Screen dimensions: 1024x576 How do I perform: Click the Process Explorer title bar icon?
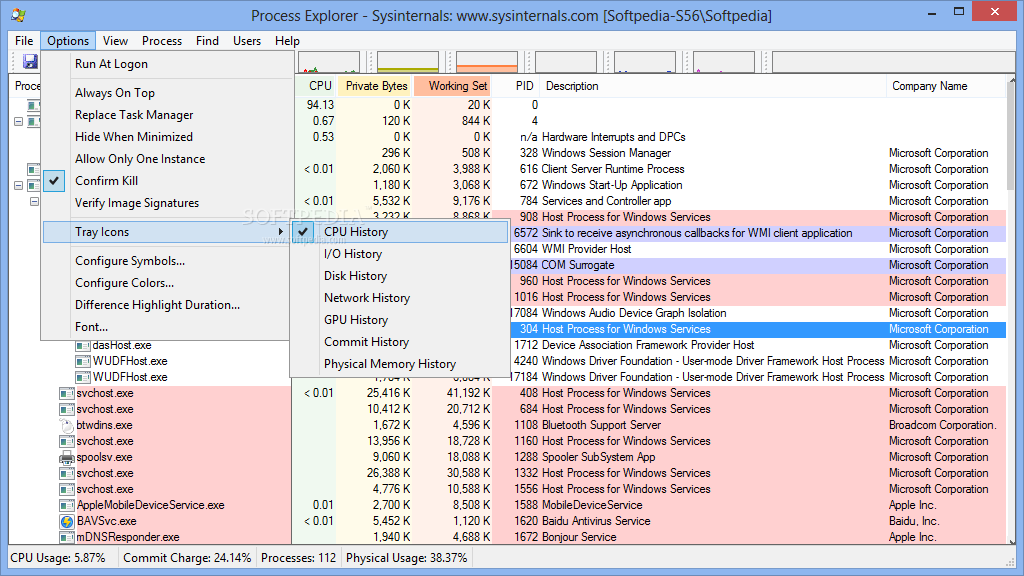pos(18,14)
